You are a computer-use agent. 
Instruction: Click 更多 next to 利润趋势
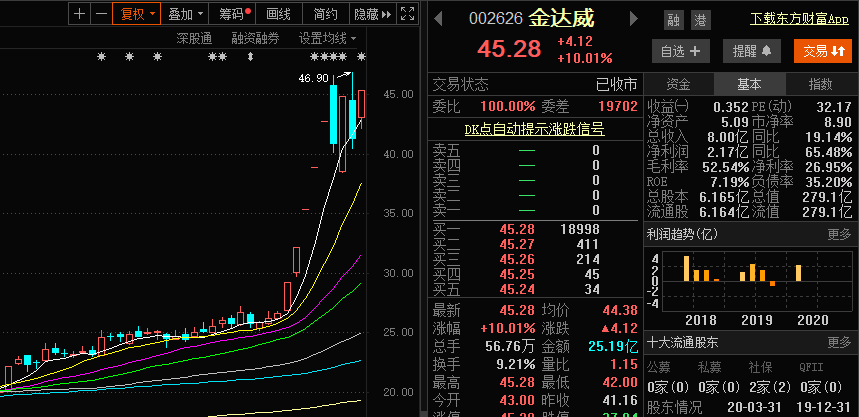click(x=839, y=235)
